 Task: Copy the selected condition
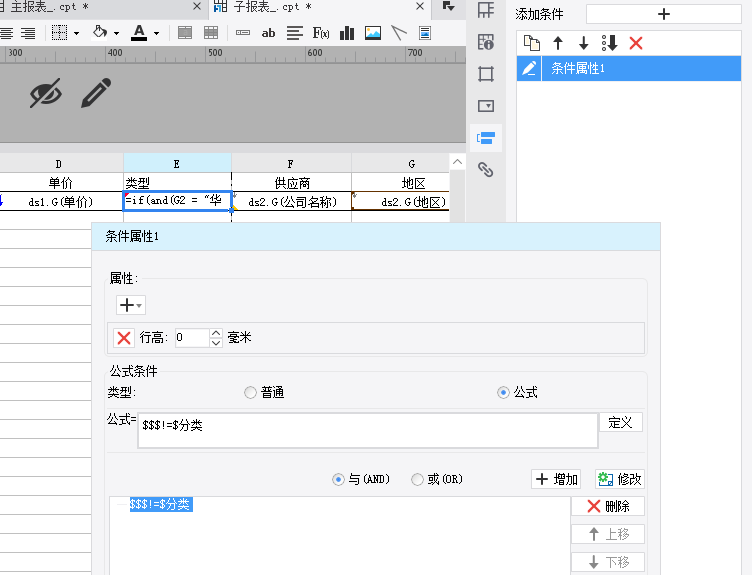pyautogui.click(x=531, y=43)
